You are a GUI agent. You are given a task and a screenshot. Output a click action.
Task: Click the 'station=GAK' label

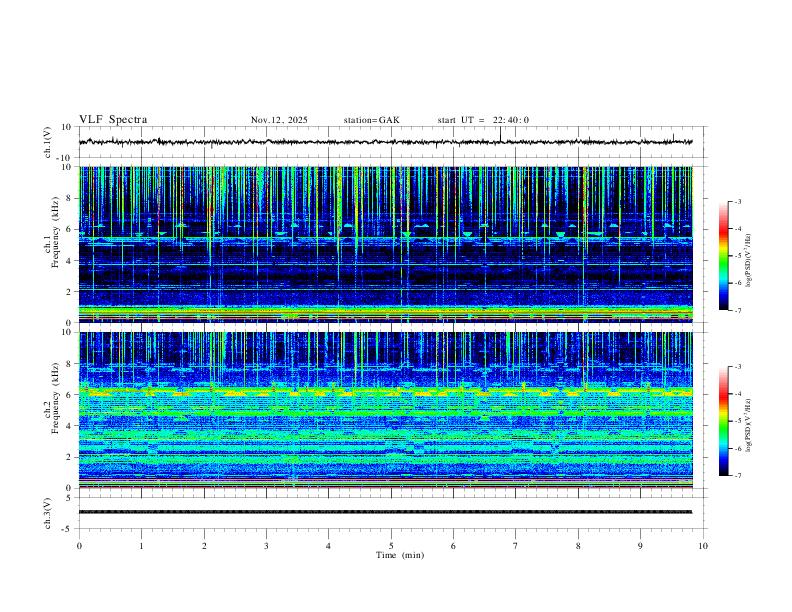click(x=372, y=120)
